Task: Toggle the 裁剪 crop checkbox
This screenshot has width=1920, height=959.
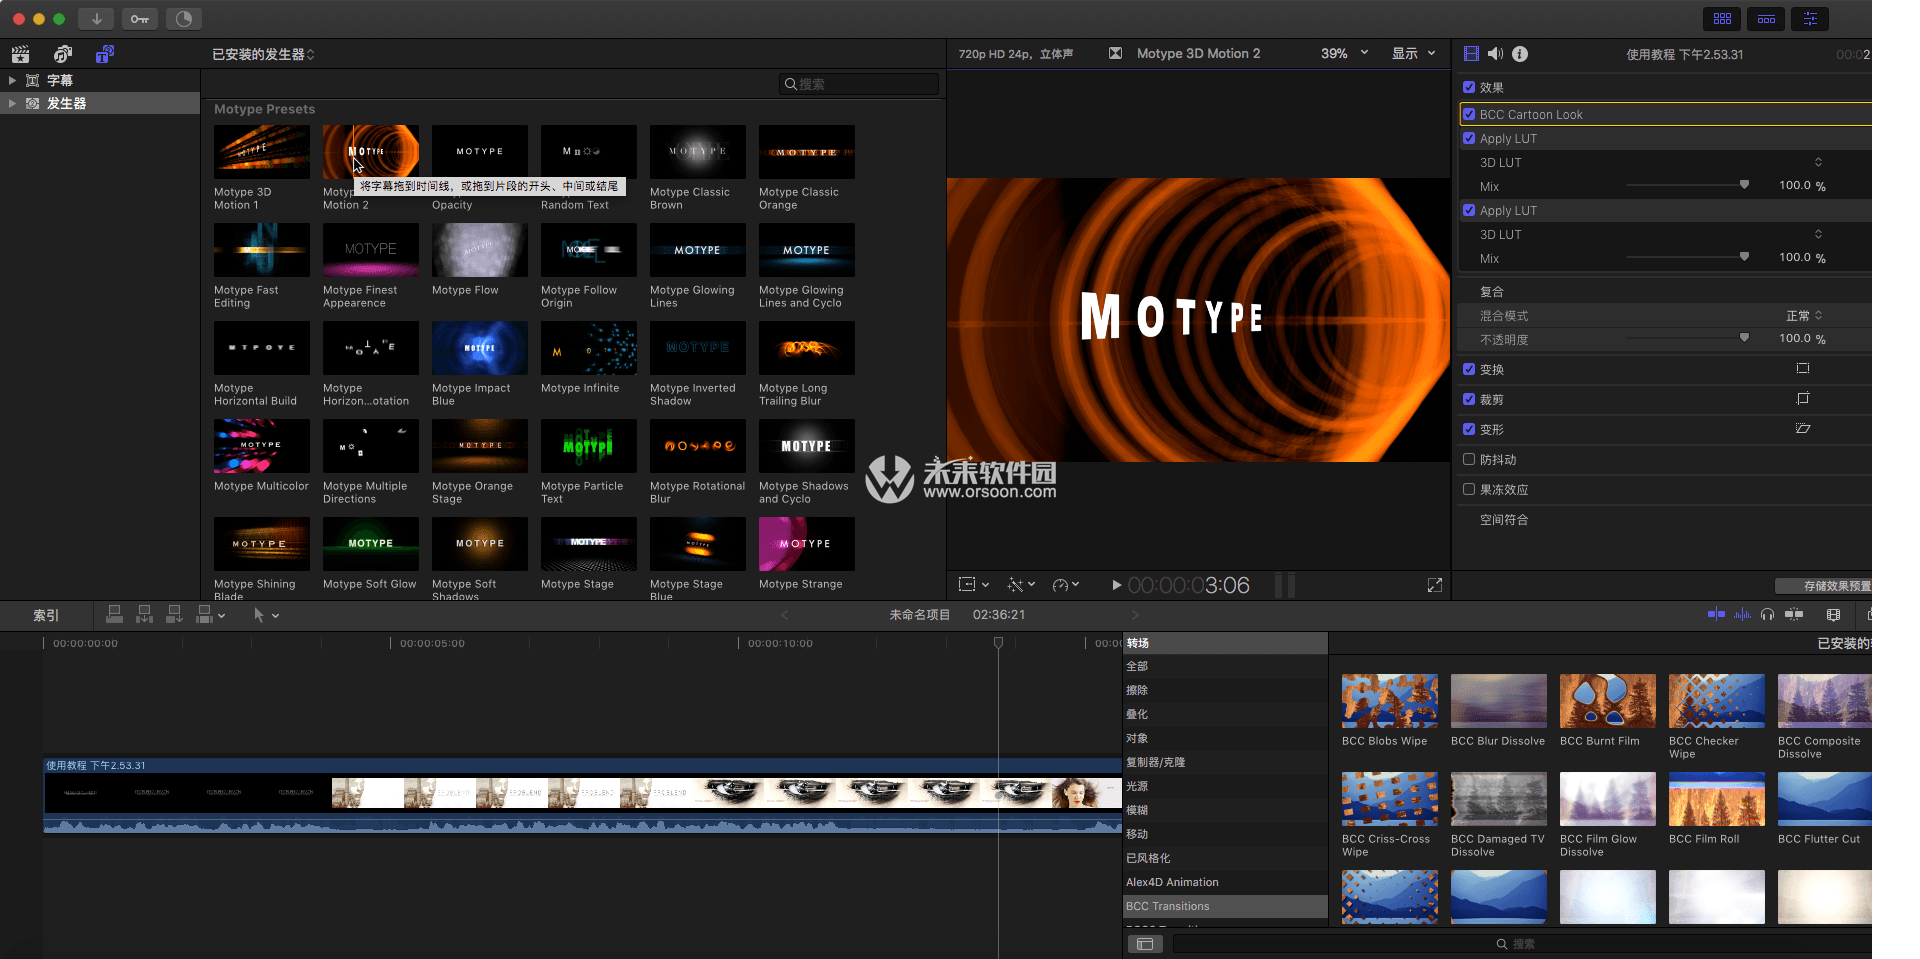Action: pyautogui.click(x=1469, y=399)
